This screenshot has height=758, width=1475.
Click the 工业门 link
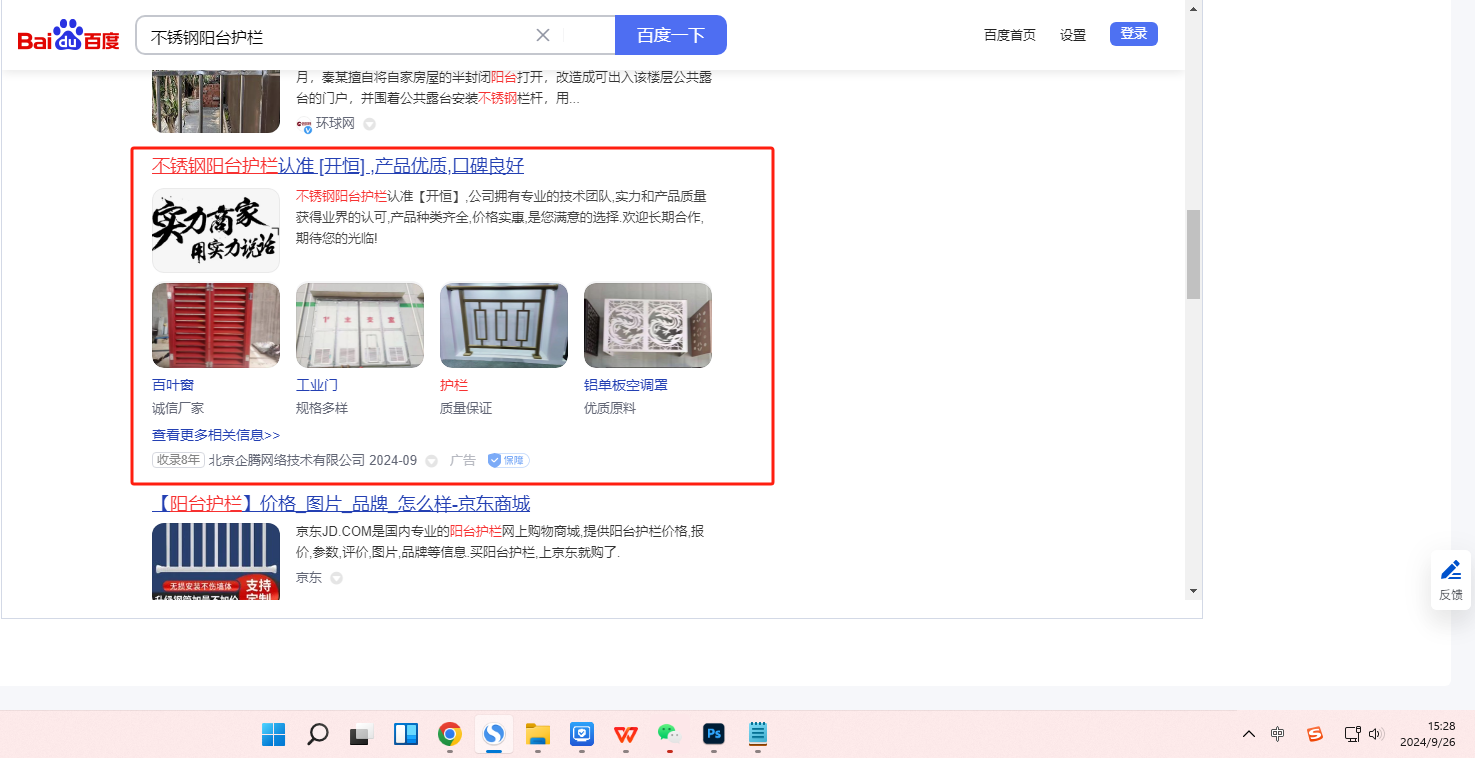(x=317, y=385)
